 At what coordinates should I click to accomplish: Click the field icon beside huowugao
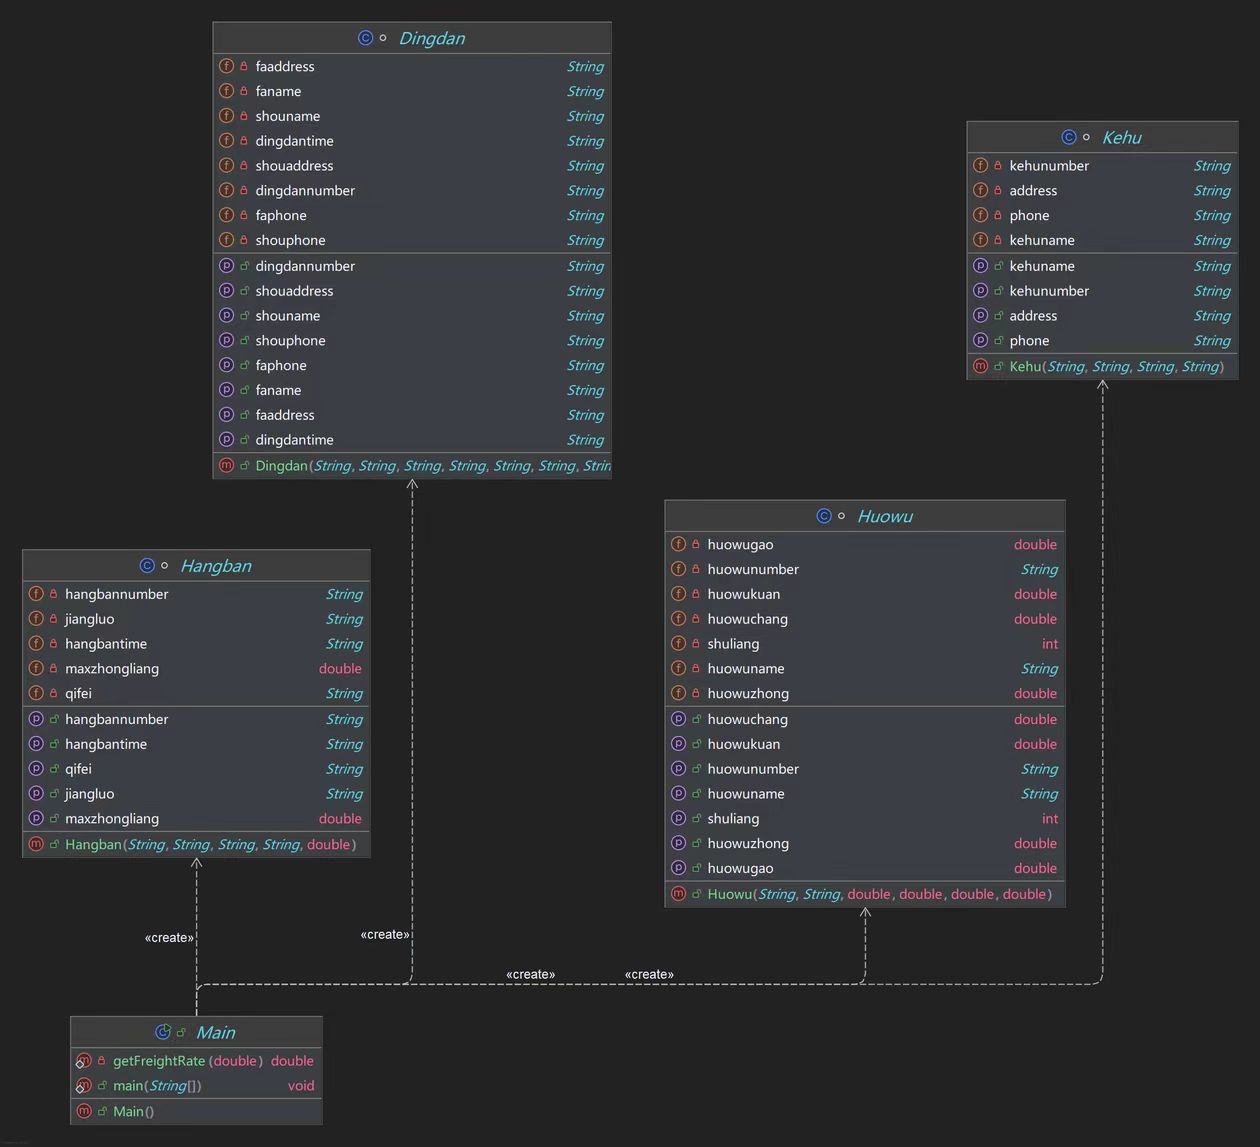click(x=679, y=544)
